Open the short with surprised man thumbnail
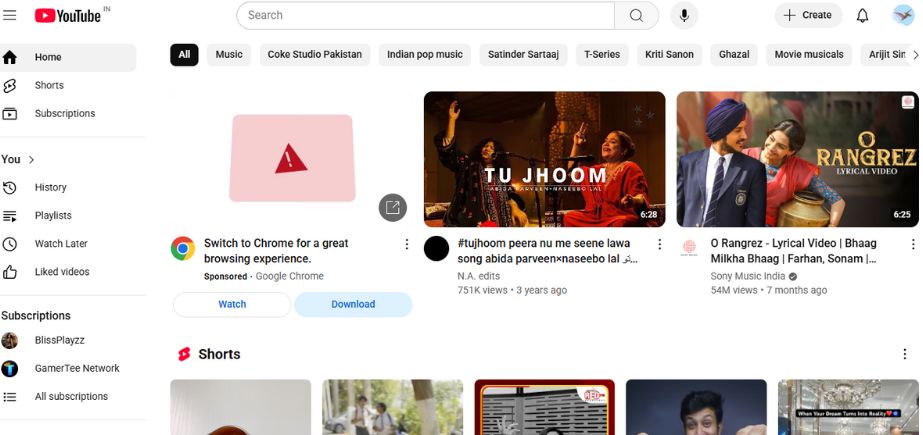The width and height of the screenshot is (923, 435). point(696,407)
